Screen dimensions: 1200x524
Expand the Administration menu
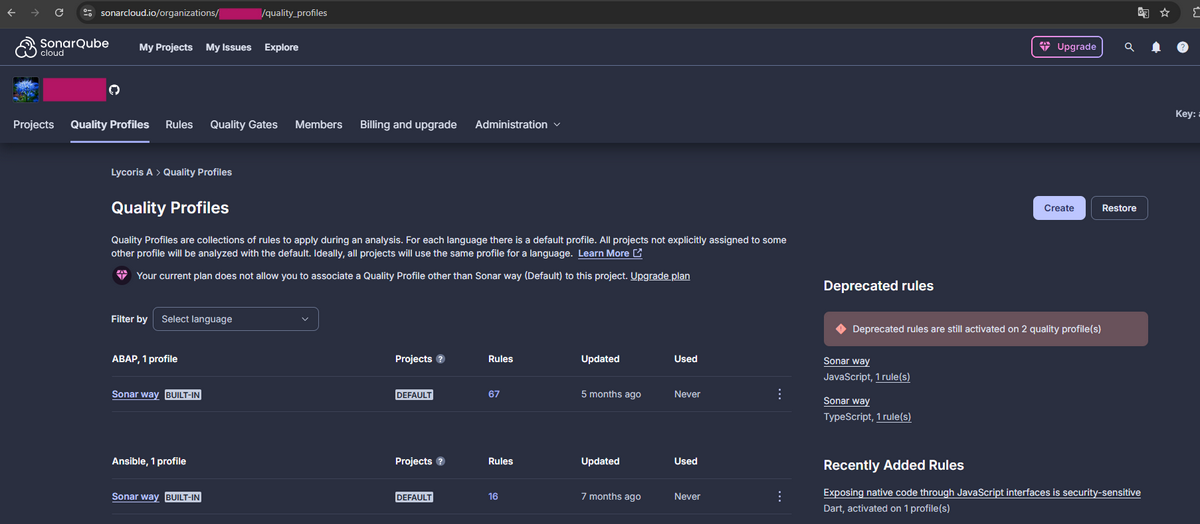coord(517,125)
